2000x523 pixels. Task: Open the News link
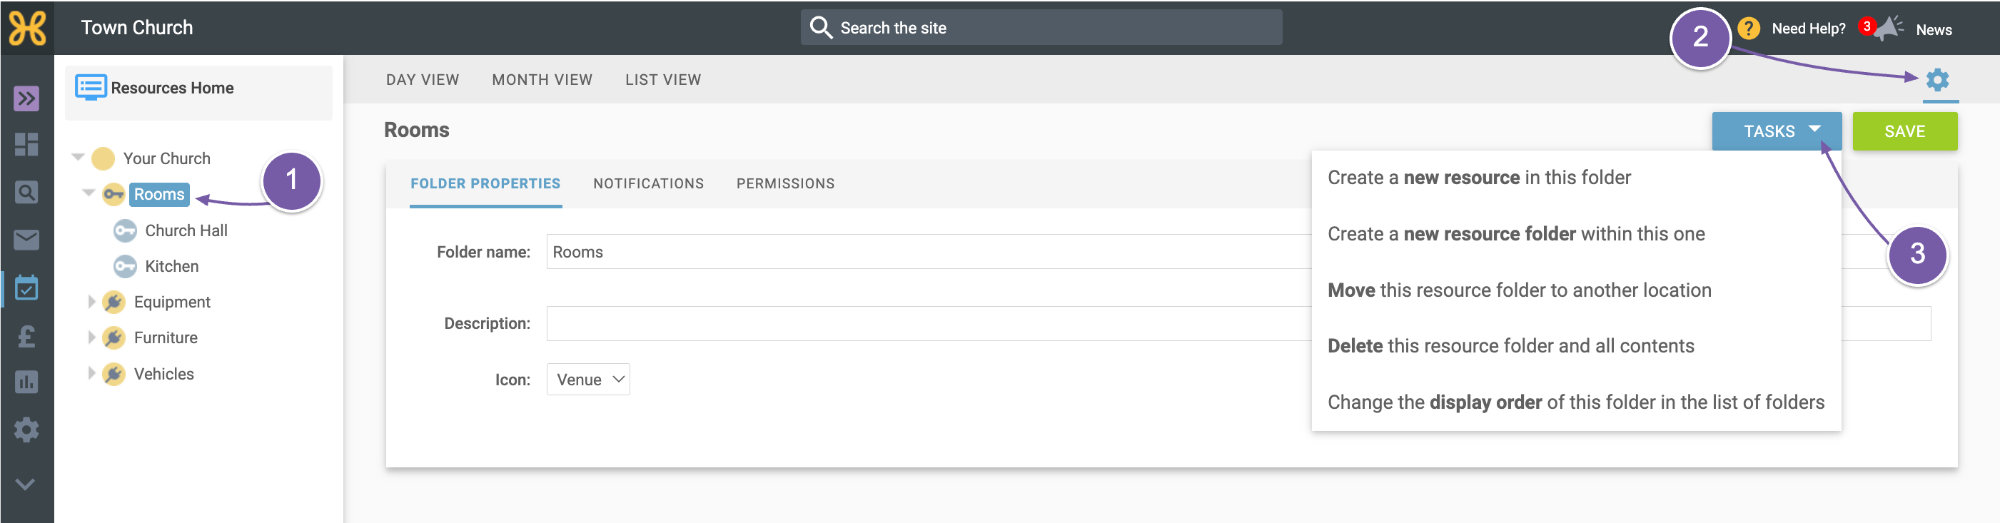[1934, 30]
